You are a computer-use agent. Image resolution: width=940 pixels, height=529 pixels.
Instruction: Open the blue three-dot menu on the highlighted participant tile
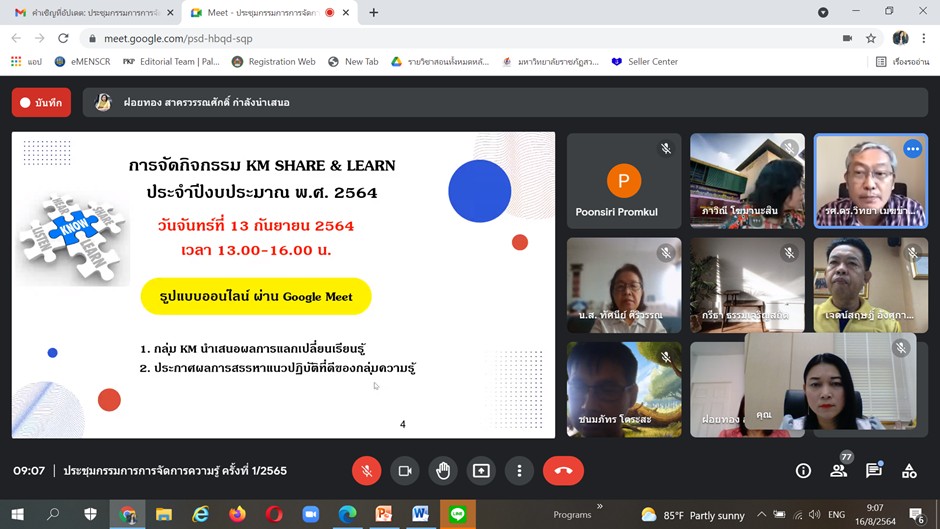point(912,149)
